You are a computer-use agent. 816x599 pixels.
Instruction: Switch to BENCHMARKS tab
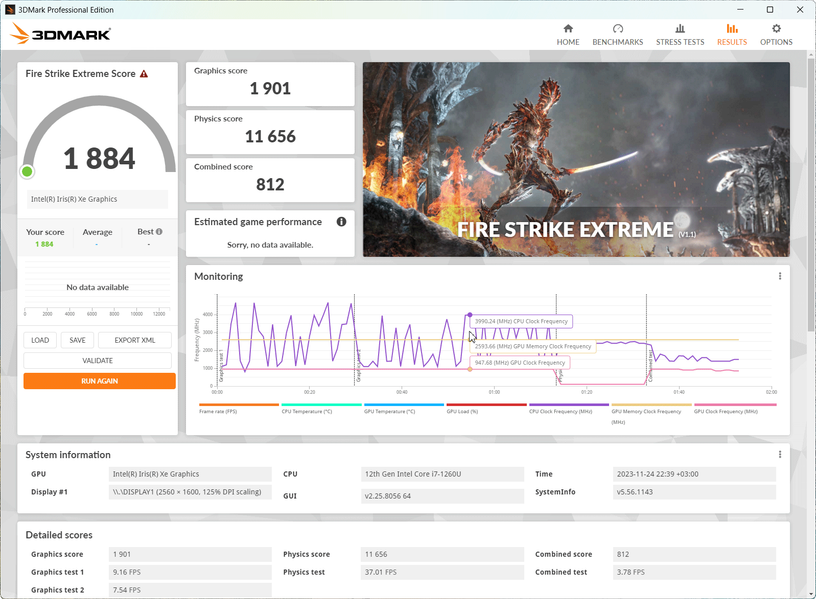pyautogui.click(x=618, y=35)
